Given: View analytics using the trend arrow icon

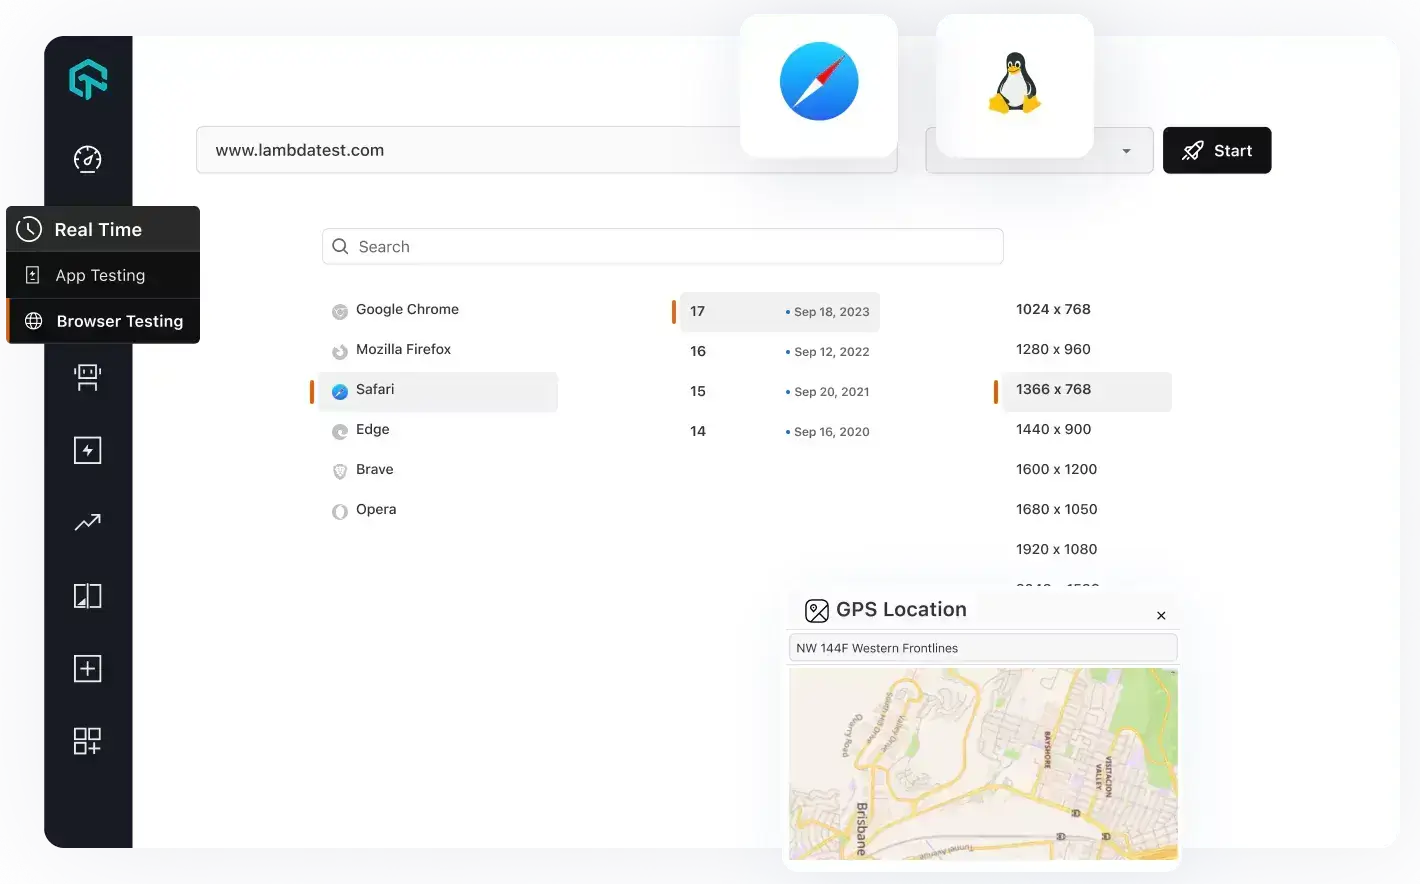Looking at the screenshot, I should (87, 521).
